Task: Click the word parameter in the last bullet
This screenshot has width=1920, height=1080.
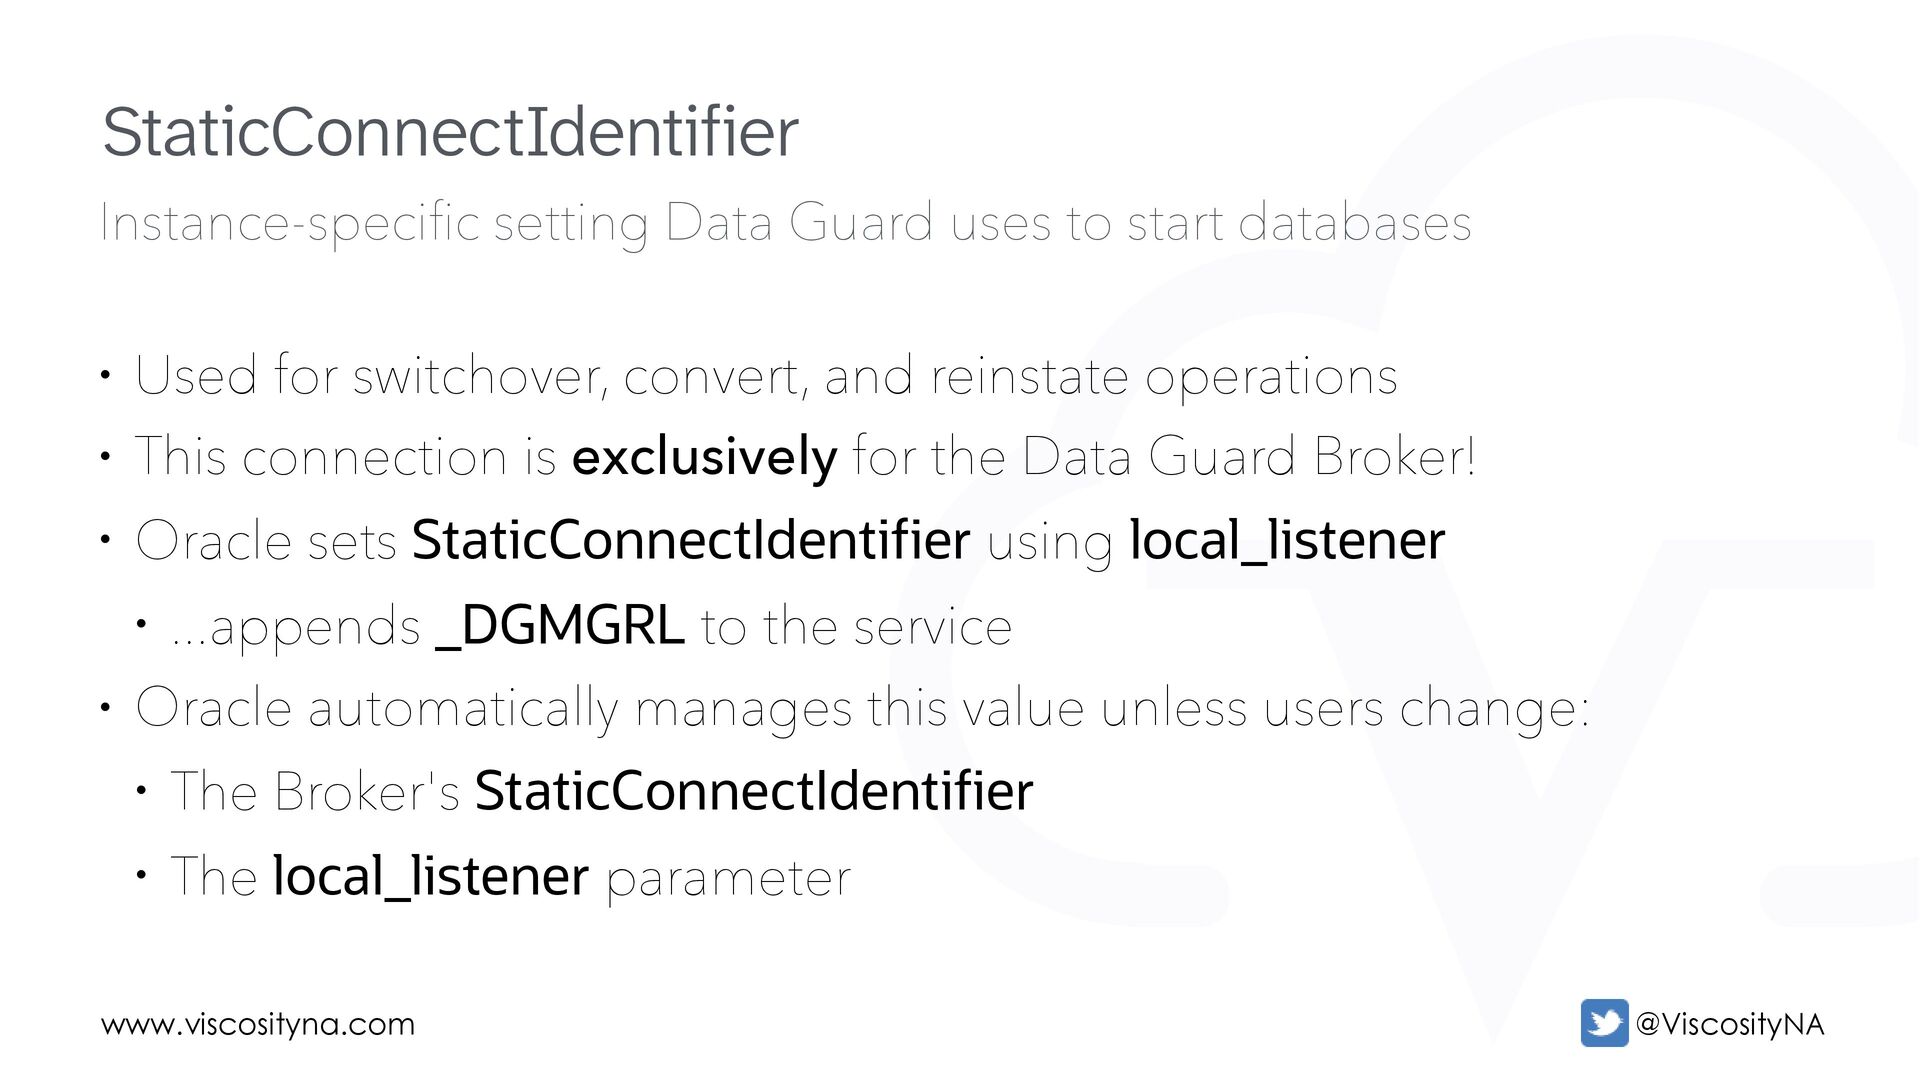Action: 728,878
